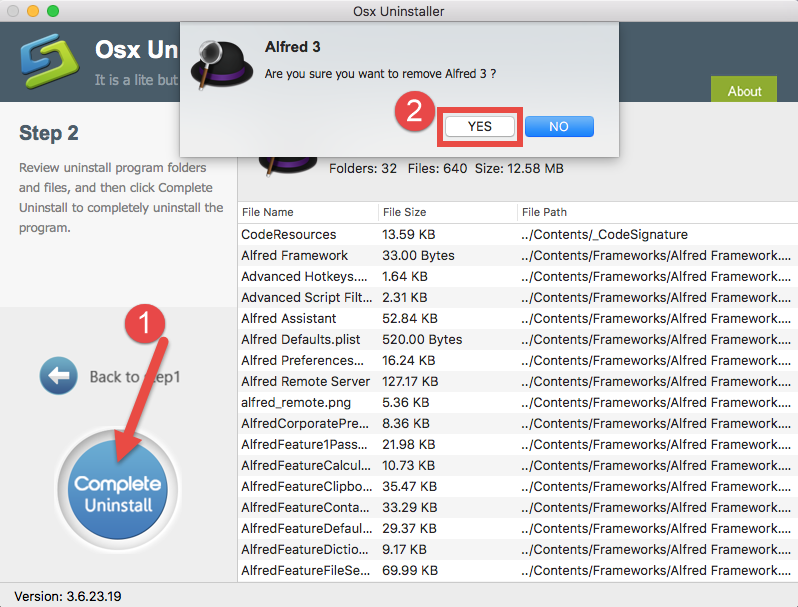Image resolution: width=798 pixels, height=607 pixels.
Task: Click the Osx Uninstaller logo icon
Action: pyautogui.click(x=49, y=61)
